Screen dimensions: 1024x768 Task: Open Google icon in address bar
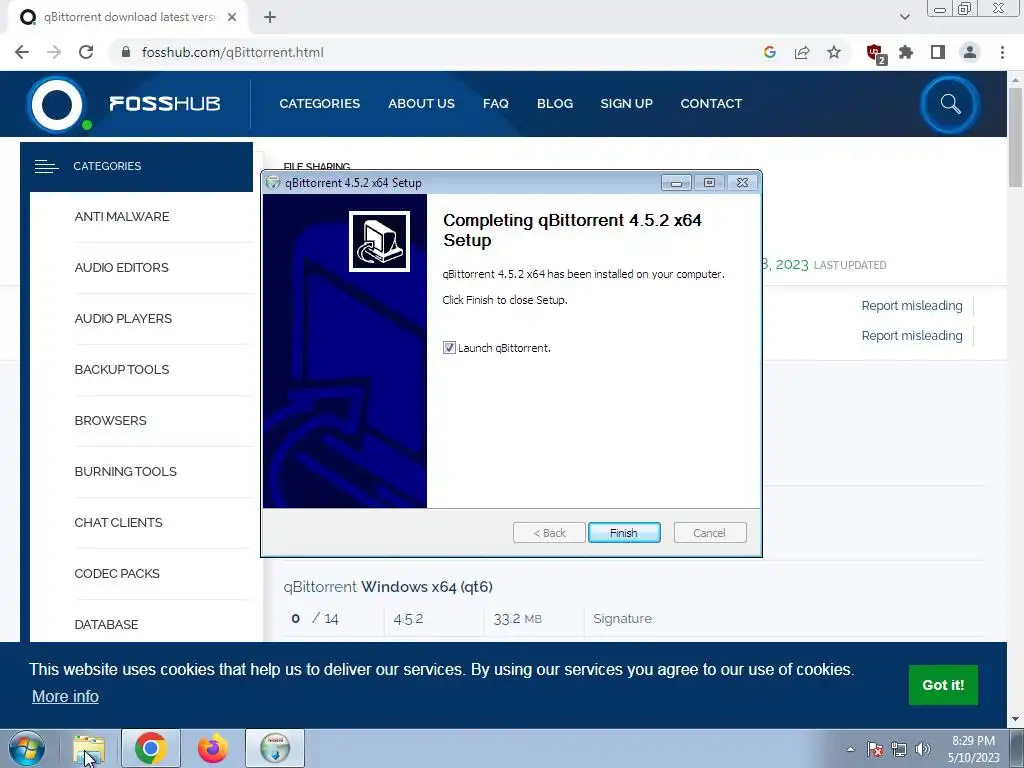click(769, 52)
